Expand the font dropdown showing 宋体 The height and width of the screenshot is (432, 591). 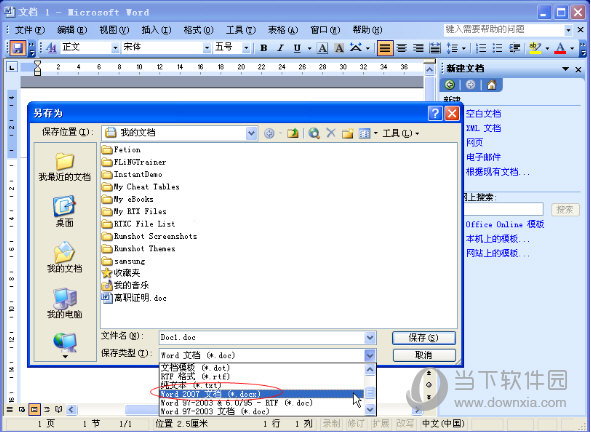[207, 48]
